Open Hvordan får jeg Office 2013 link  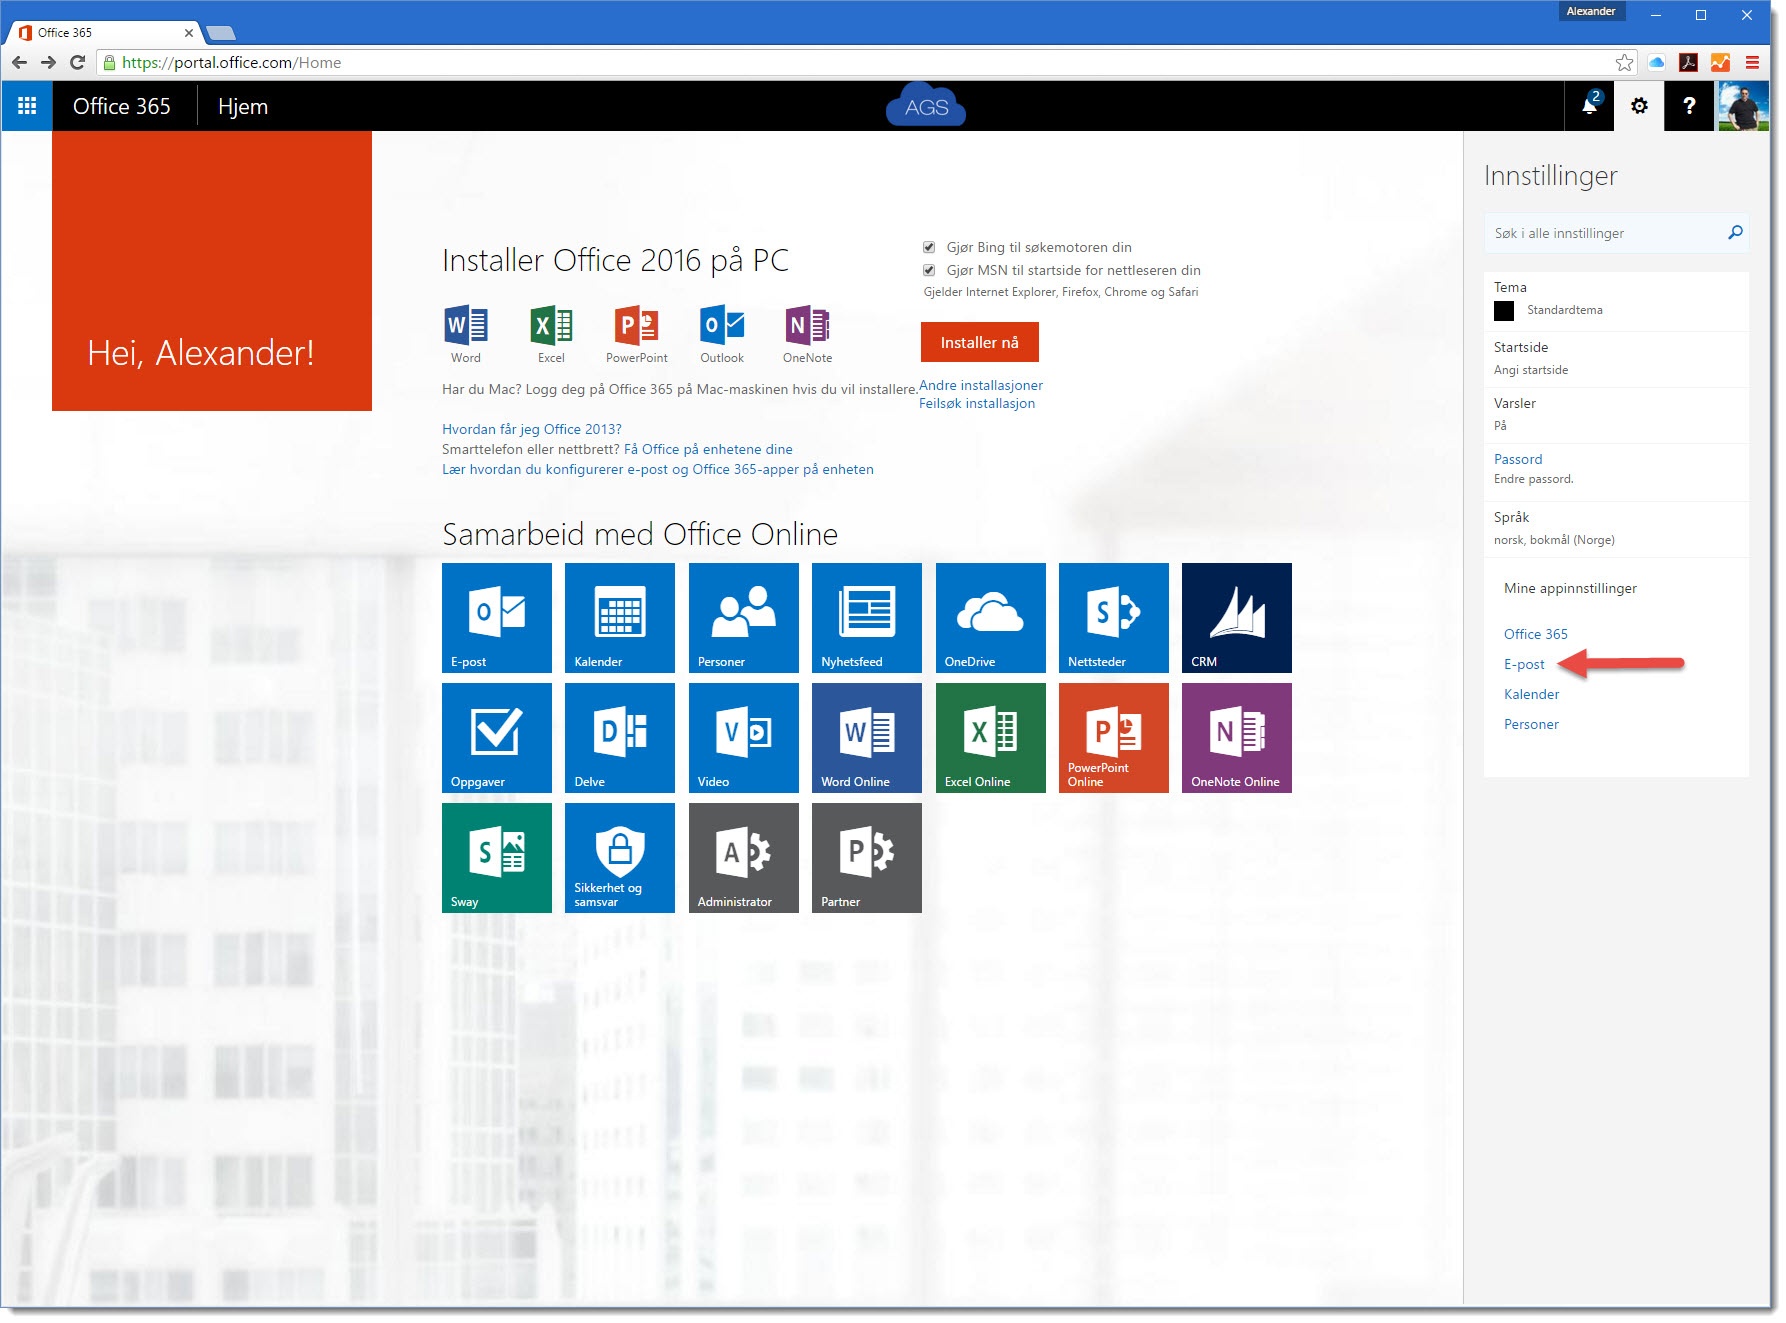point(532,429)
